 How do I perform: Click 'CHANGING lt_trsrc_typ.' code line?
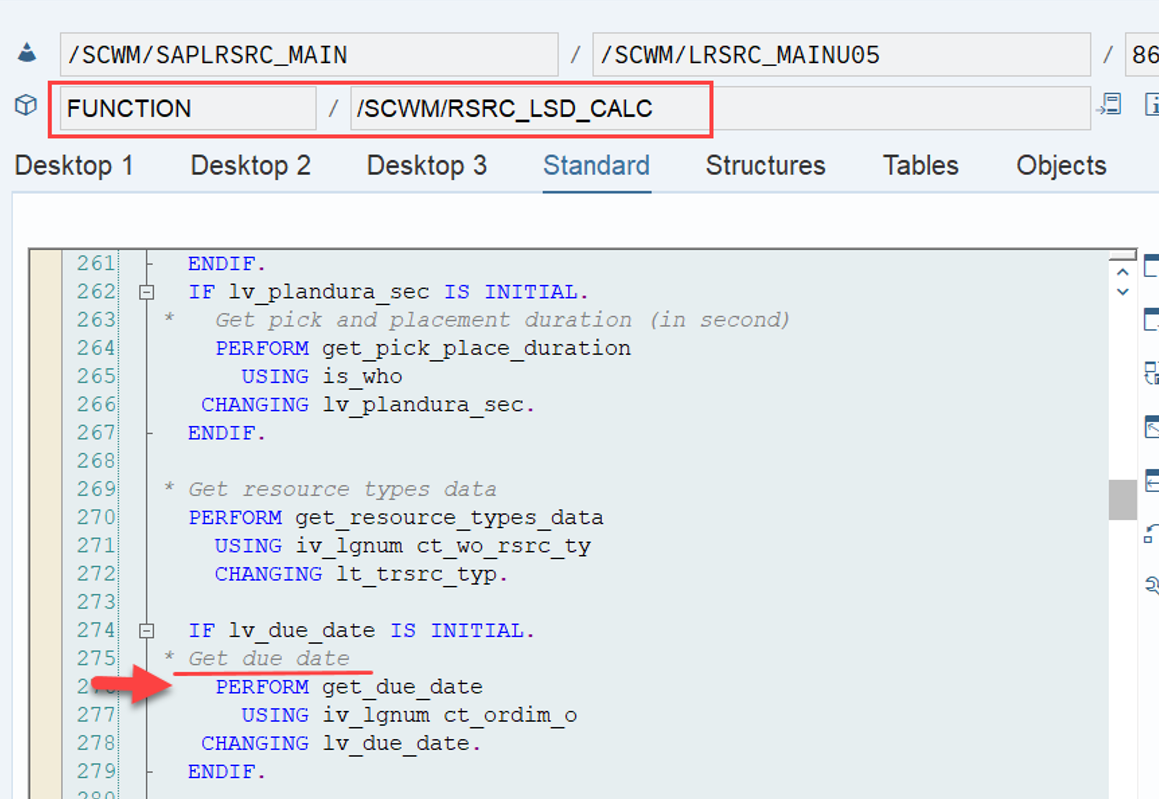click(361, 574)
